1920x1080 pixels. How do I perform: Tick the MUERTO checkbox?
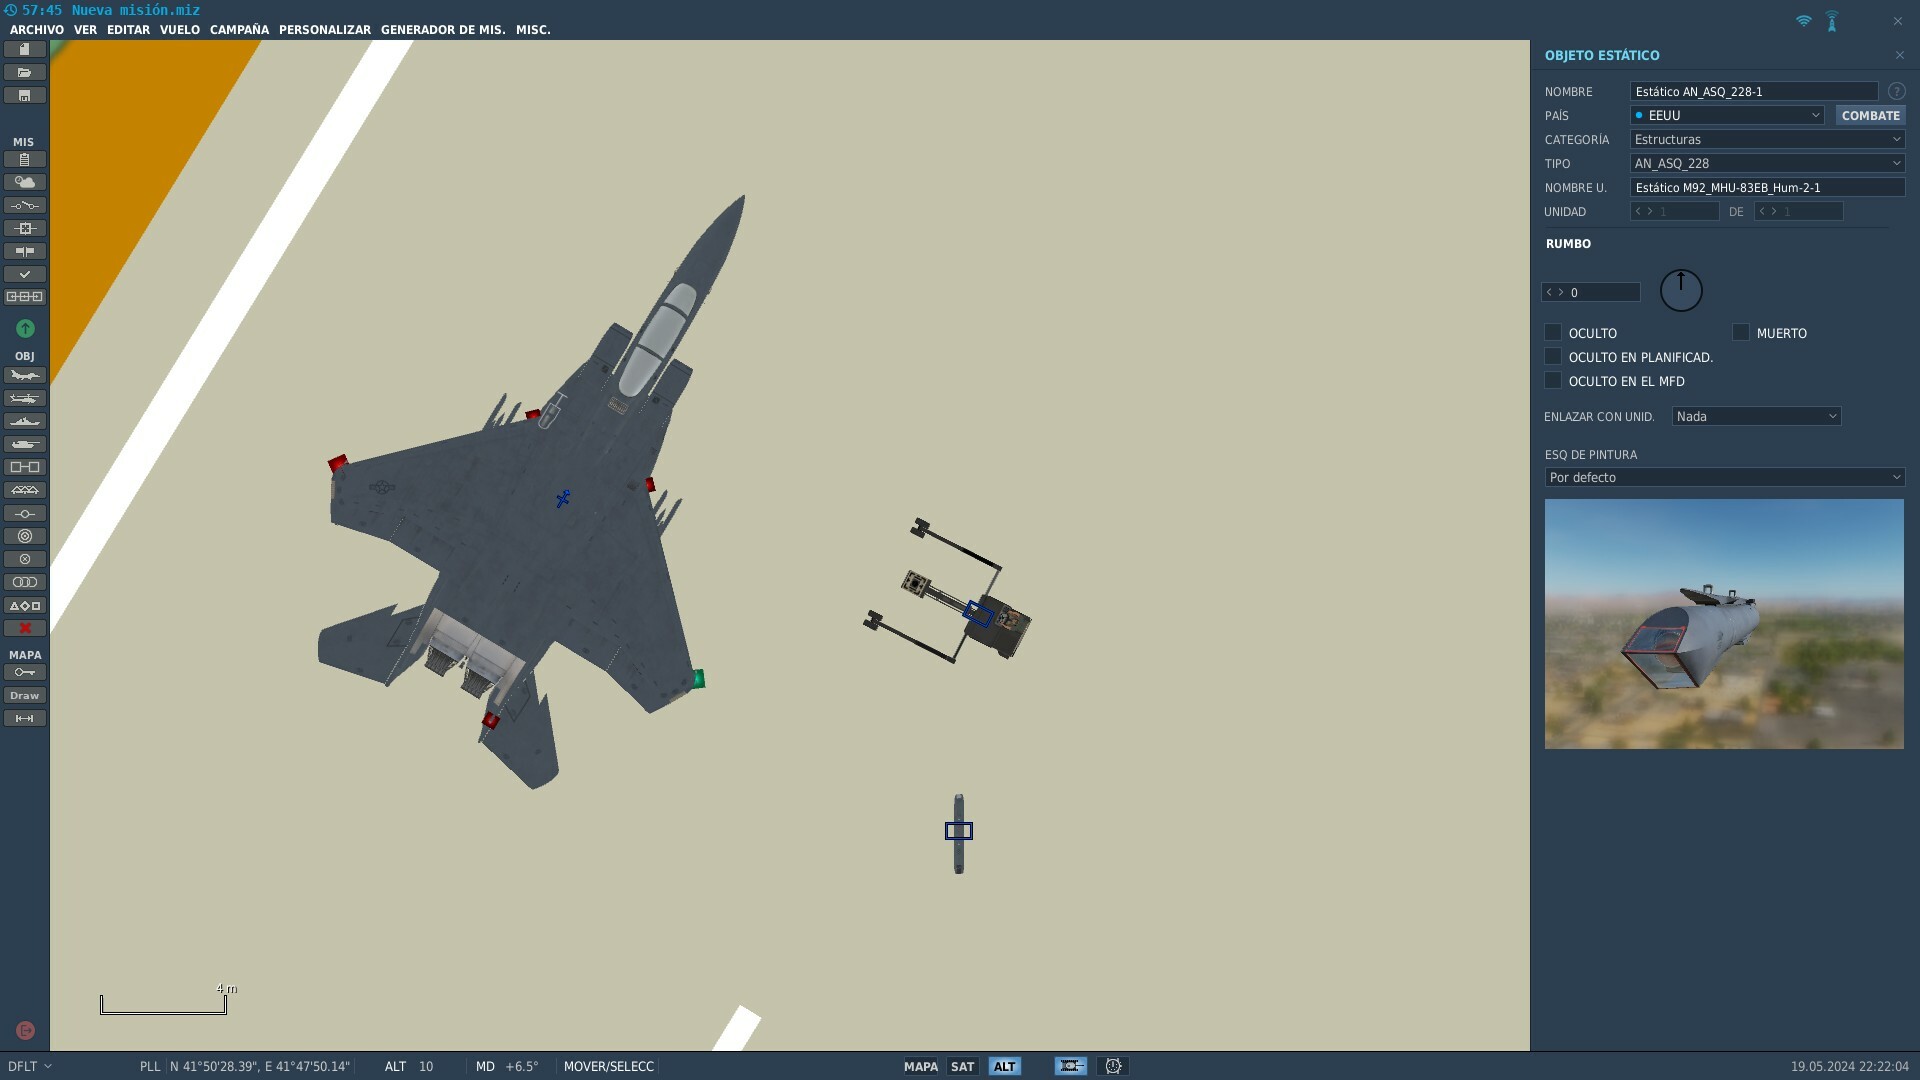coord(1741,332)
